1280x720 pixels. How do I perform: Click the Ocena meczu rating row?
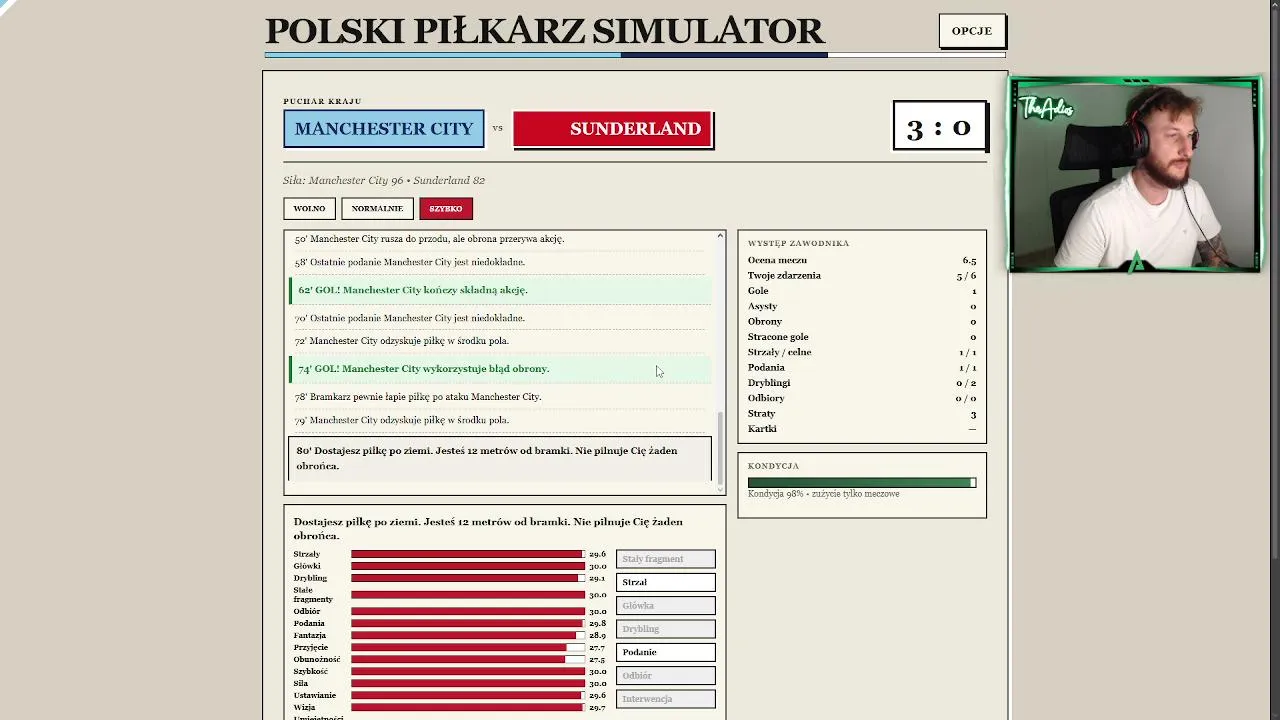(862, 260)
